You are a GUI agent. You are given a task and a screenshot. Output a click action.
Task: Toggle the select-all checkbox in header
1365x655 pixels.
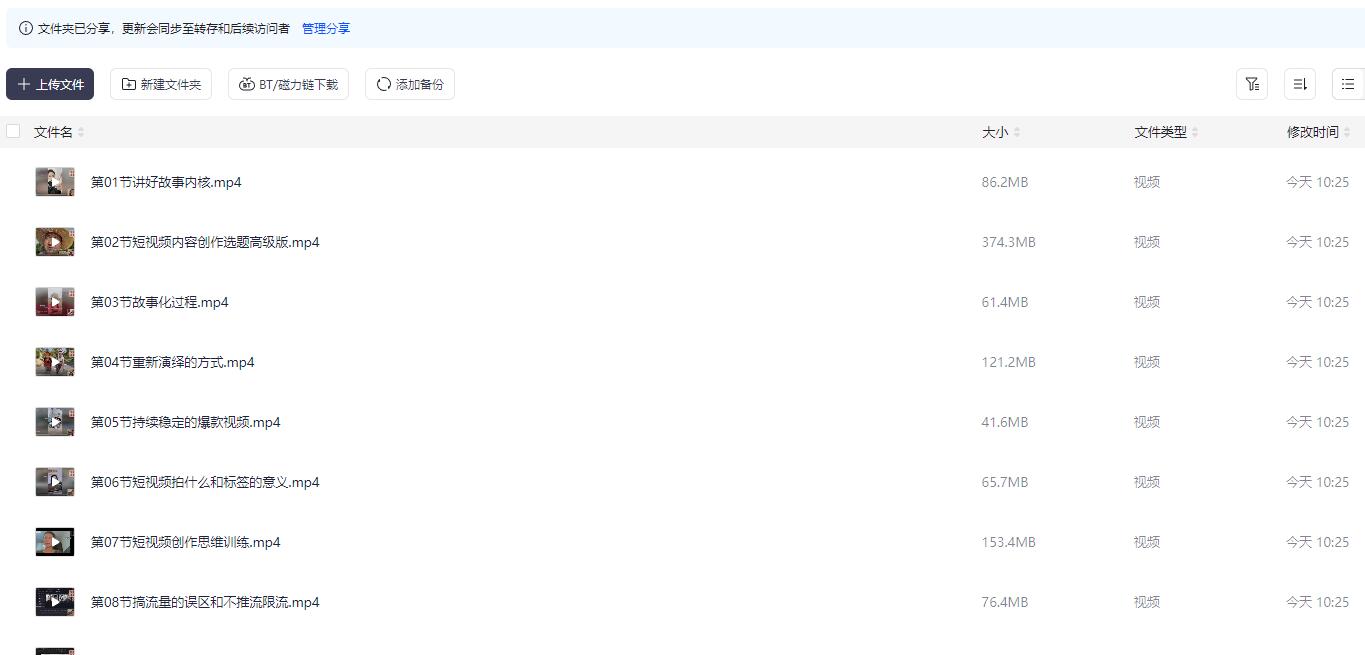click(13, 131)
